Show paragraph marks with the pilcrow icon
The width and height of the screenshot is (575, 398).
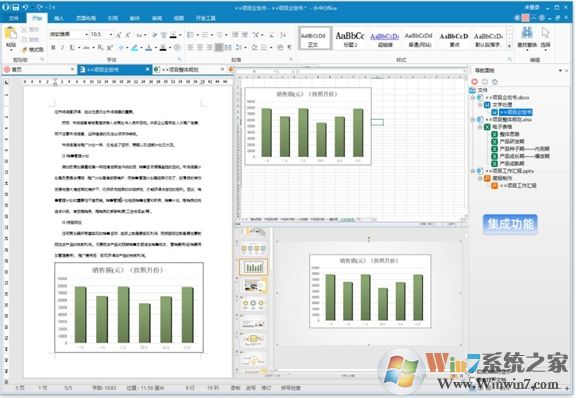[x=290, y=47]
